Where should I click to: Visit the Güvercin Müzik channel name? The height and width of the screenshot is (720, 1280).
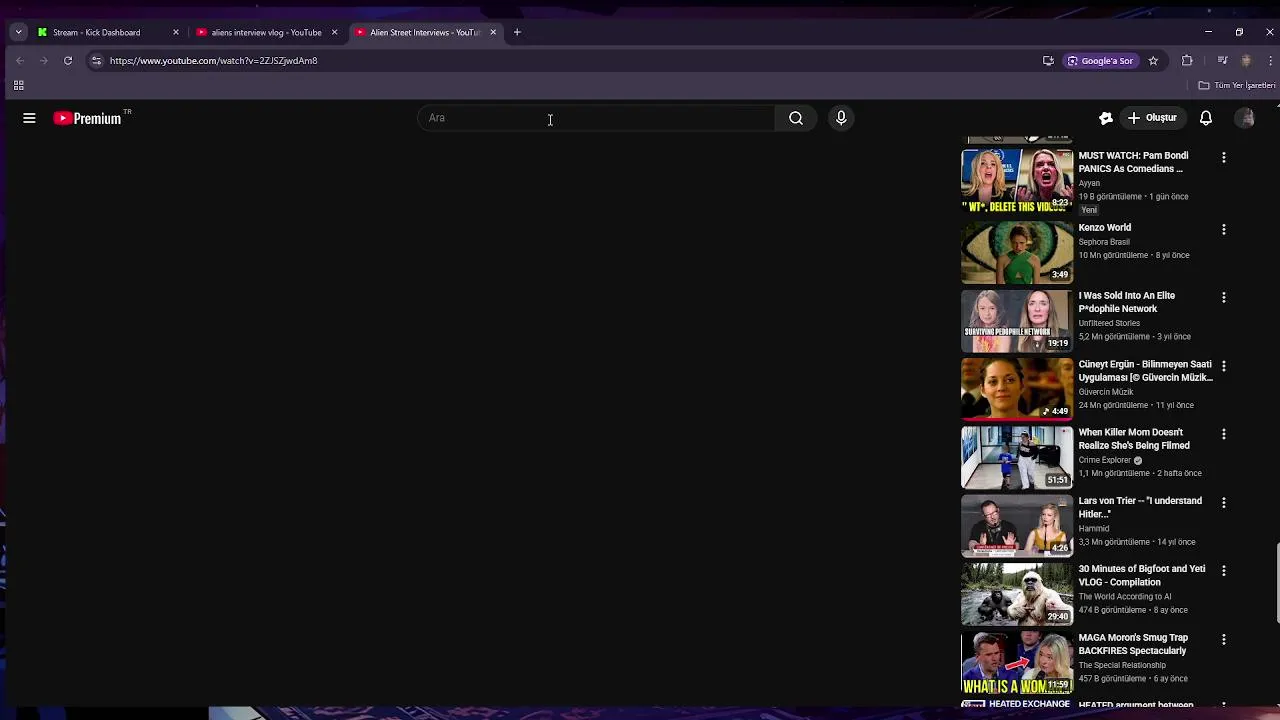1106,392
